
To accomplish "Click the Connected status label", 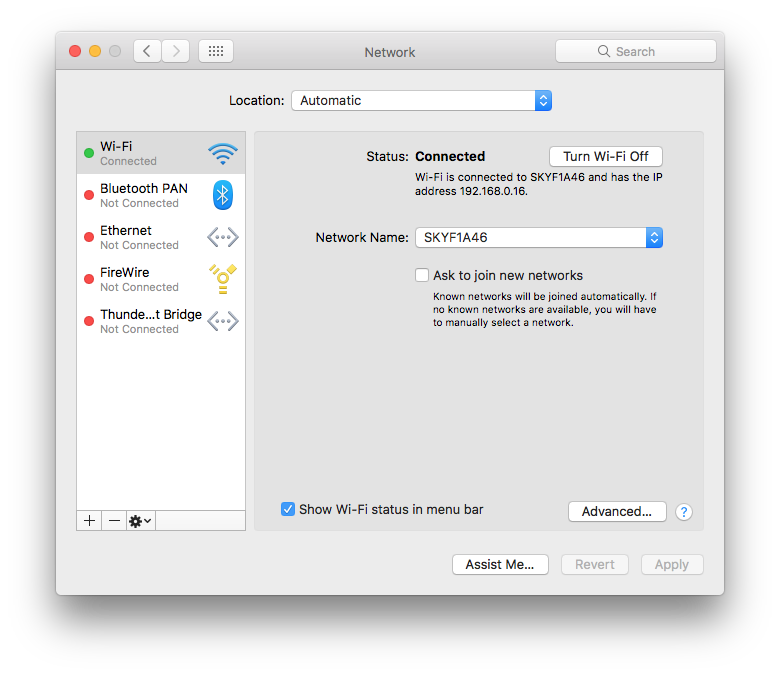I will (x=450, y=157).
